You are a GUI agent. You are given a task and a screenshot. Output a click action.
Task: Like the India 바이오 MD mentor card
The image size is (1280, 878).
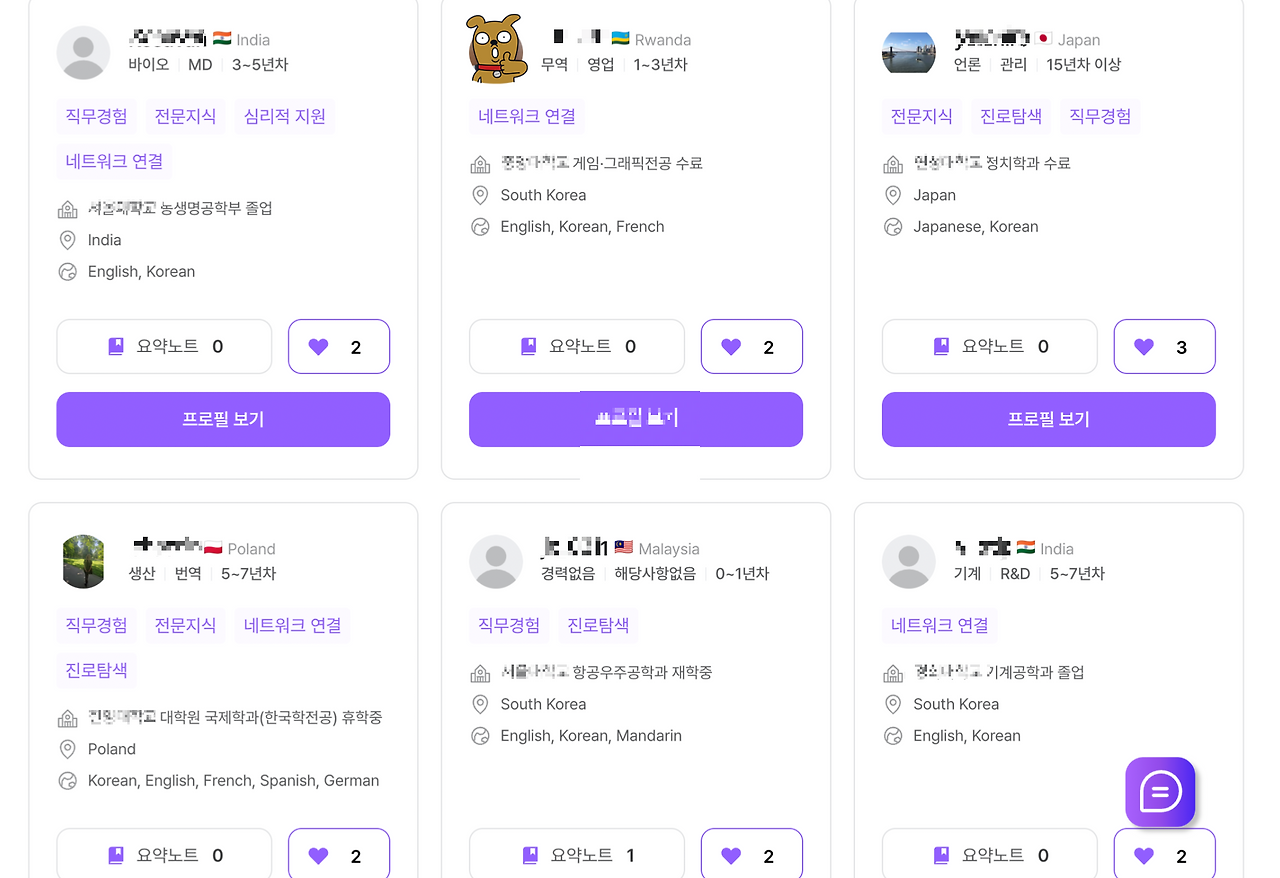click(339, 347)
